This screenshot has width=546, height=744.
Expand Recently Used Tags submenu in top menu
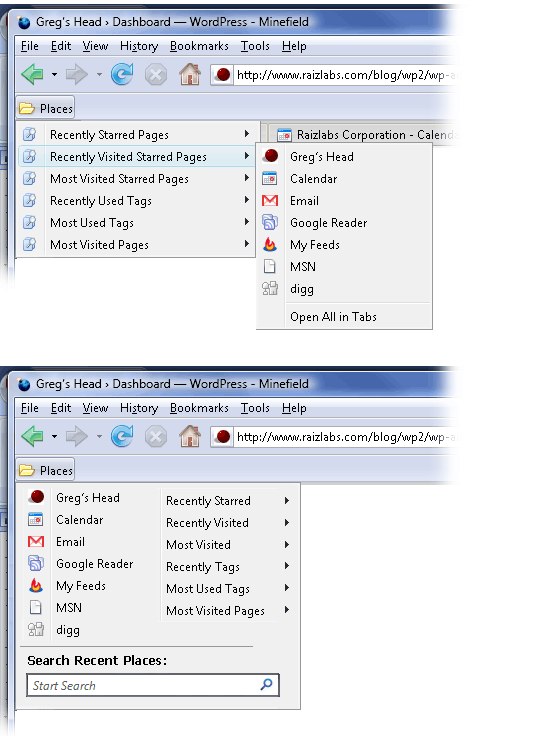coord(247,200)
